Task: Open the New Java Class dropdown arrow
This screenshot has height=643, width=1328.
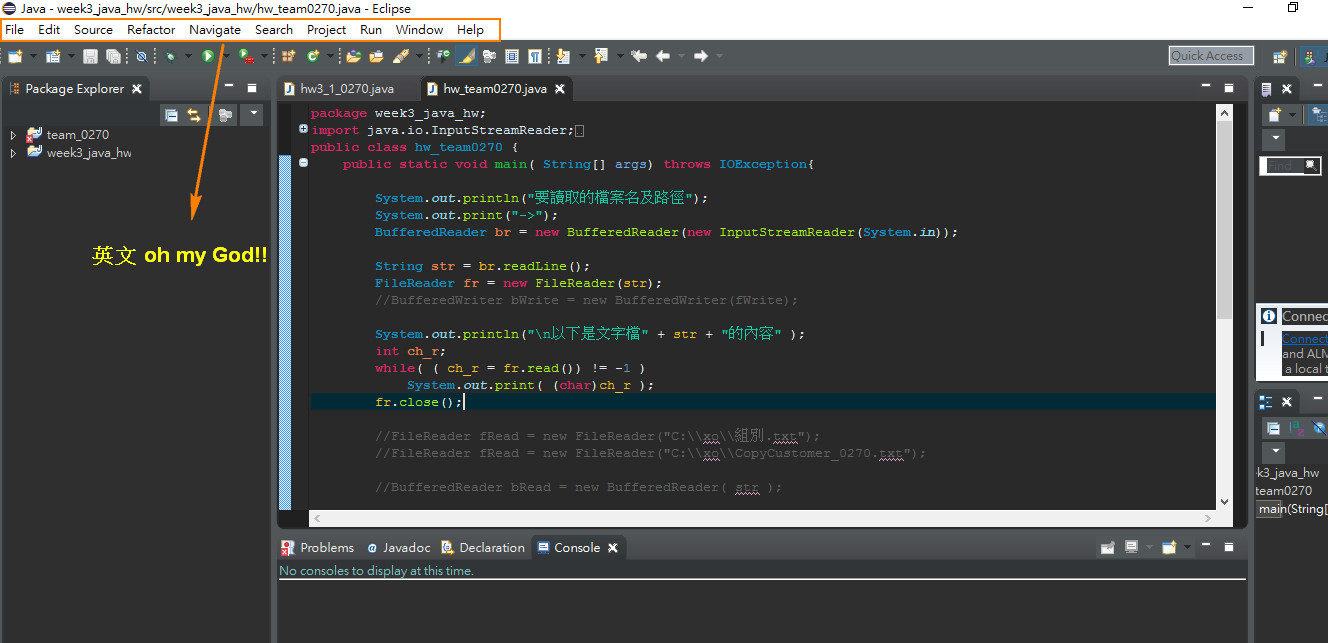Action: (330, 56)
